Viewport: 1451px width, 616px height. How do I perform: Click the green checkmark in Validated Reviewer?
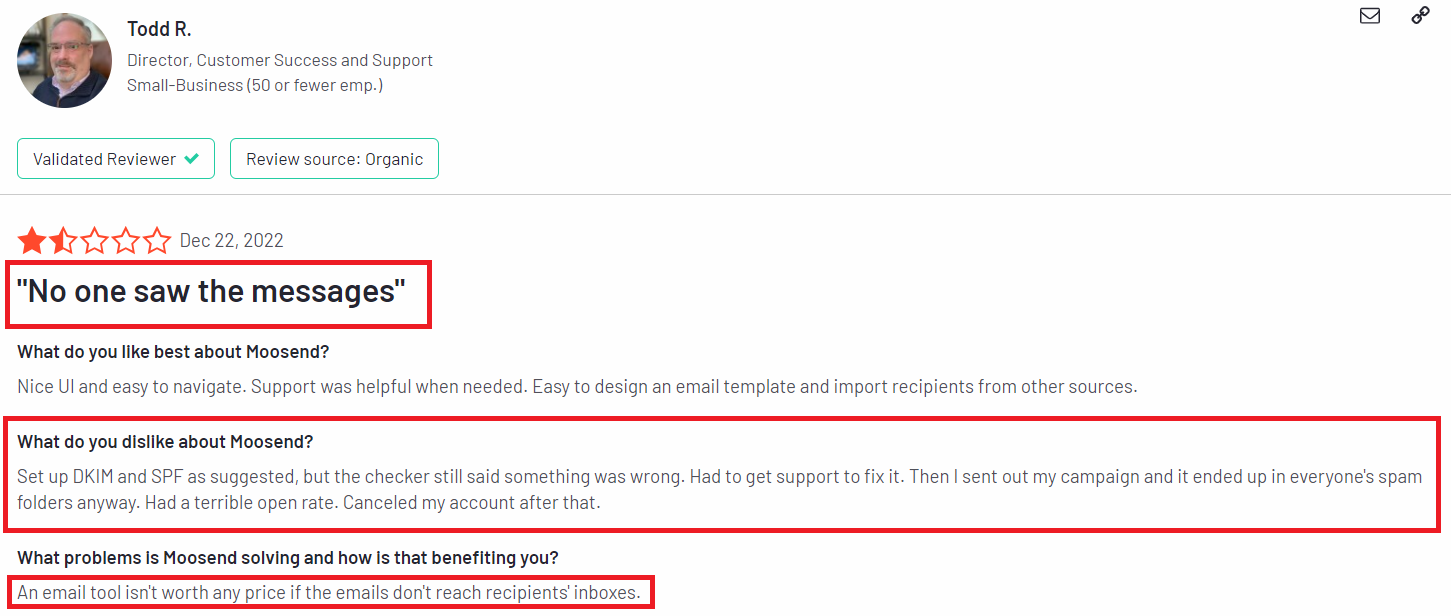point(192,159)
